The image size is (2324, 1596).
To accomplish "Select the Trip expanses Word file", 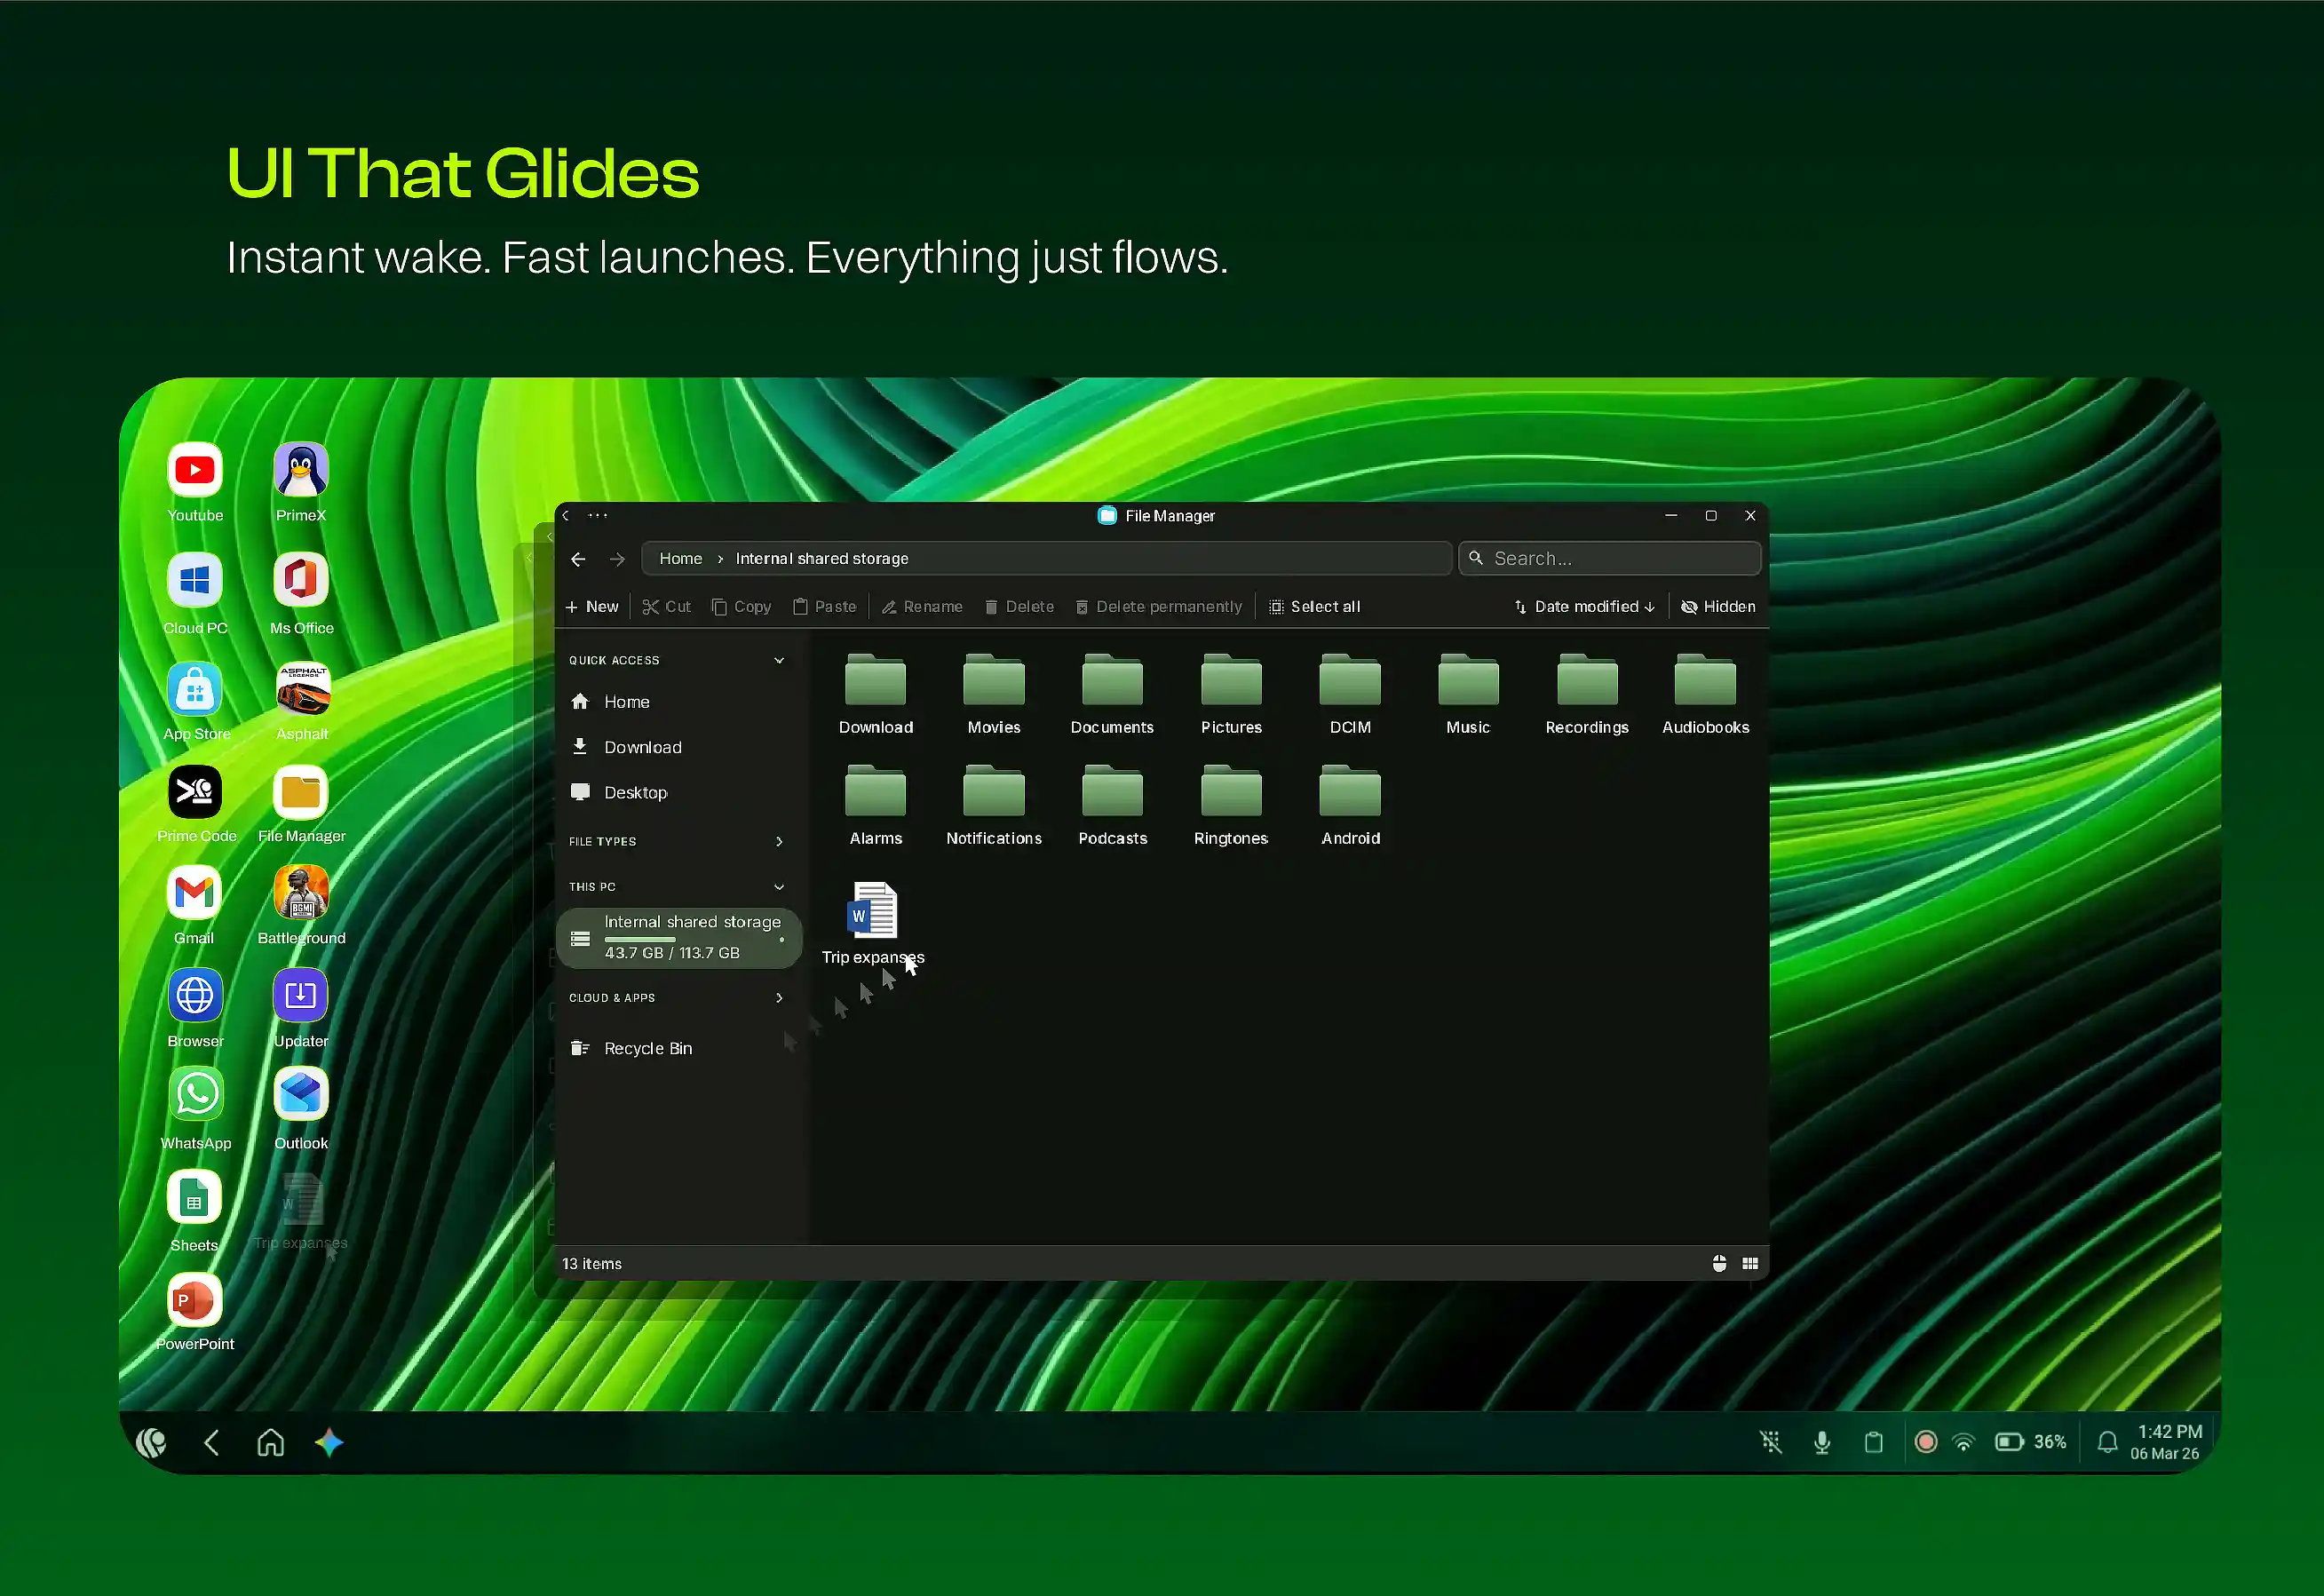I will tap(873, 924).
